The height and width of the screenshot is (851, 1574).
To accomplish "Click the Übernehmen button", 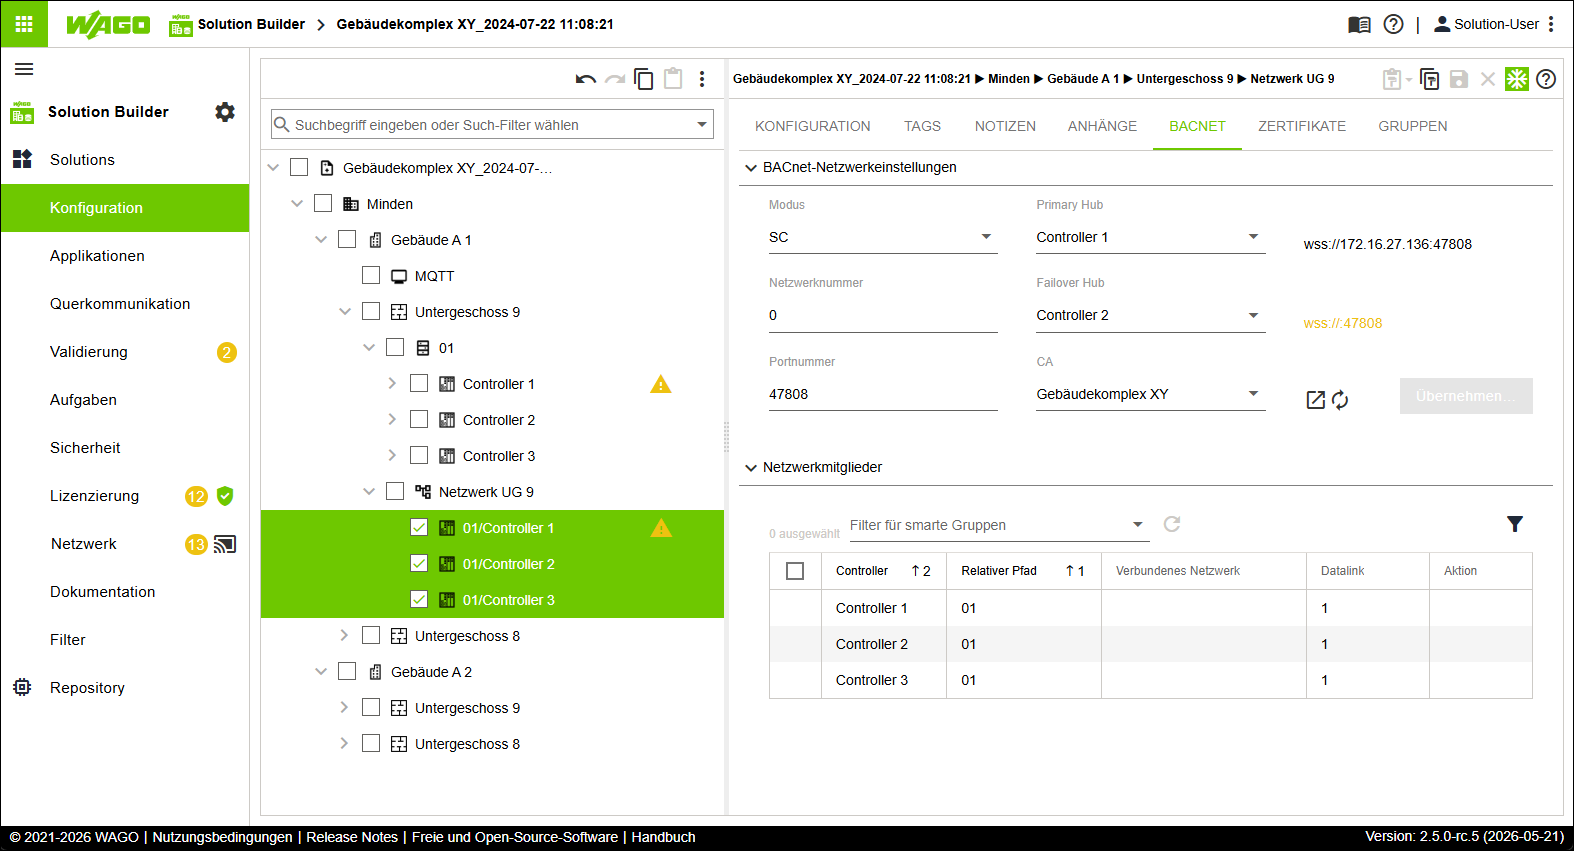I will [1466, 396].
